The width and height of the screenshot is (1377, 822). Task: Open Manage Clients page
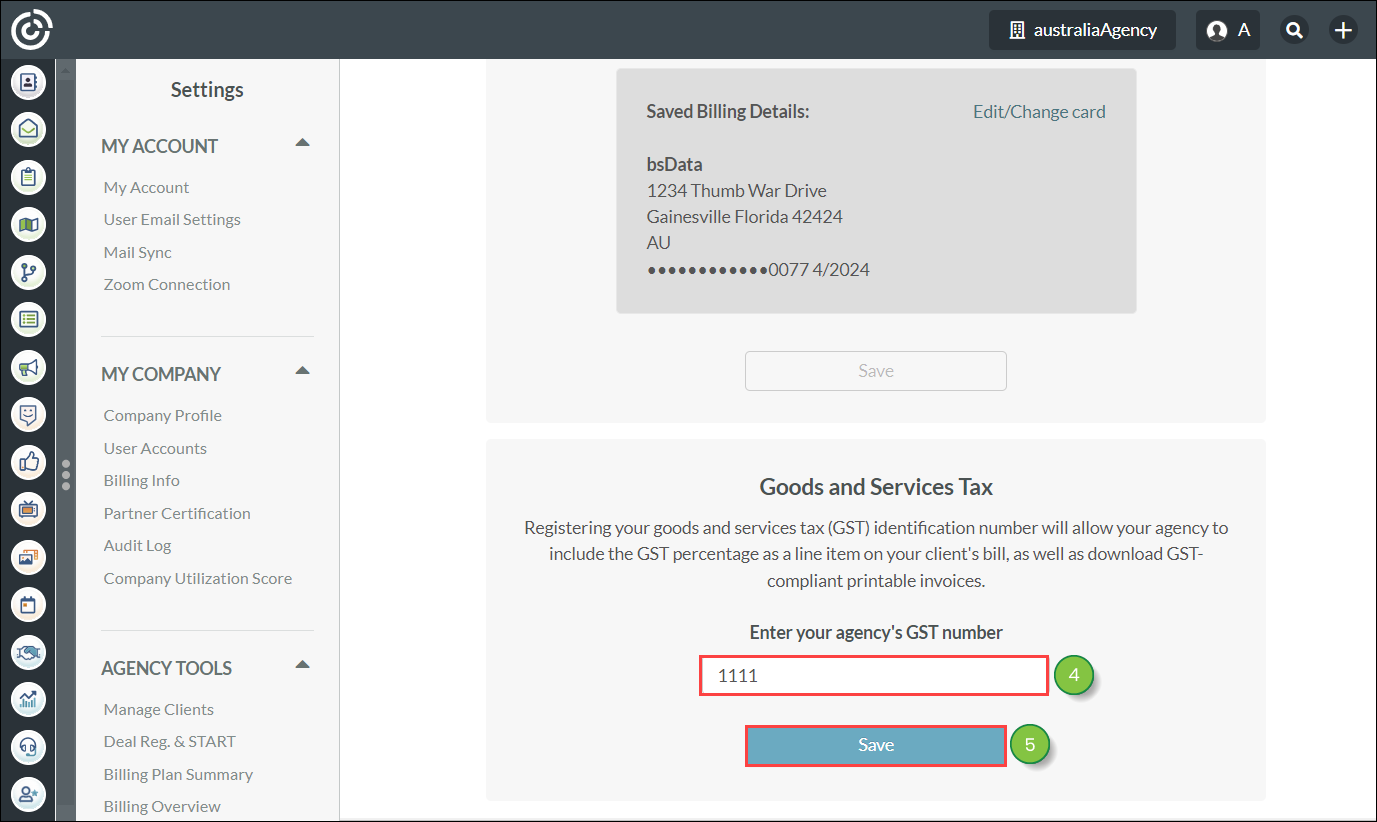159,709
